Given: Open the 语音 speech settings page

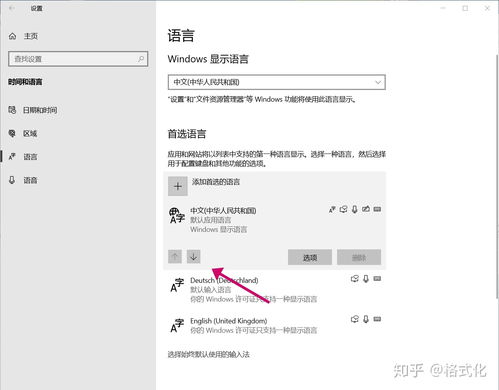Looking at the screenshot, I should (x=30, y=180).
